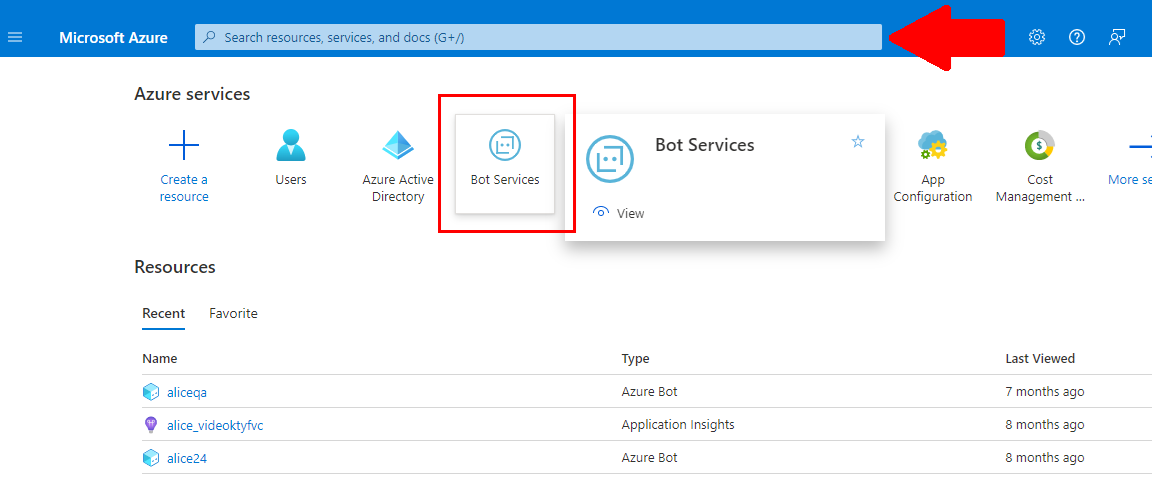
Task: Open the Bot Services tile label
Action: click(505, 179)
